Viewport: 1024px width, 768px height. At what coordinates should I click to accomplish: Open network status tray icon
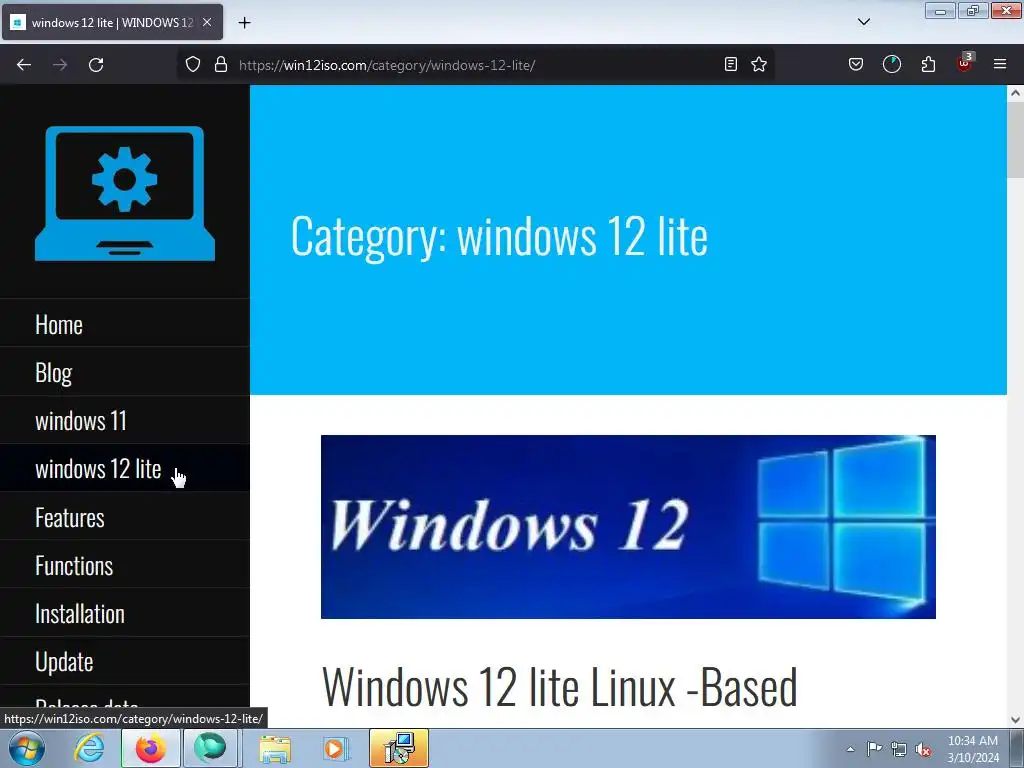point(899,749)
